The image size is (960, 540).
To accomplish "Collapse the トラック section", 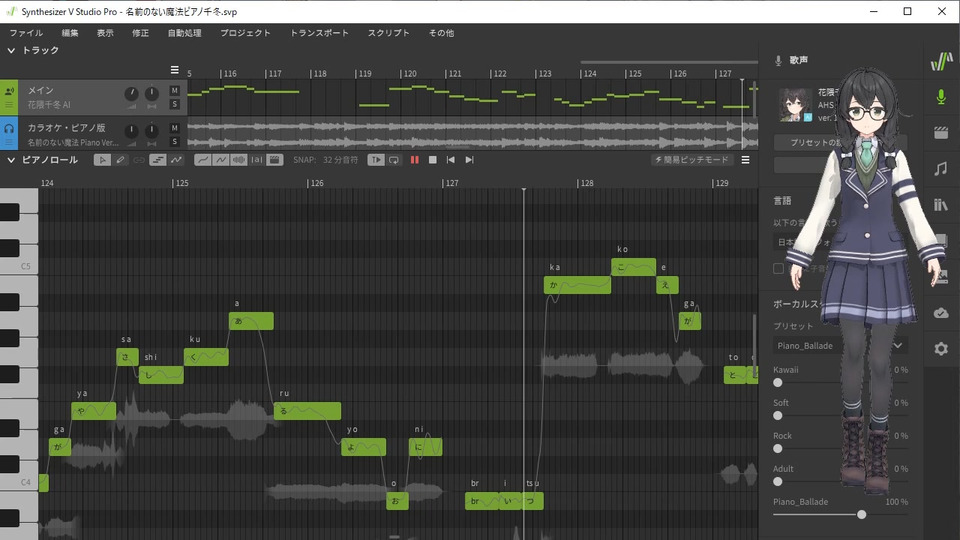I will point(11,50).
